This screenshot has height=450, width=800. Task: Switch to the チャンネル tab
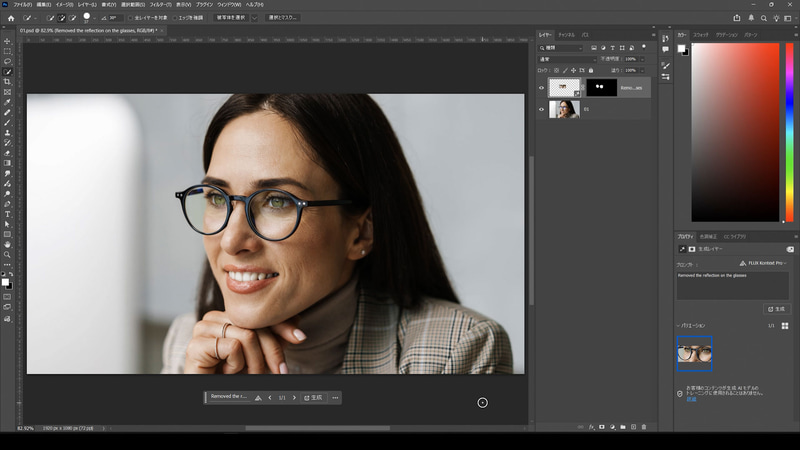click(566, 34)
